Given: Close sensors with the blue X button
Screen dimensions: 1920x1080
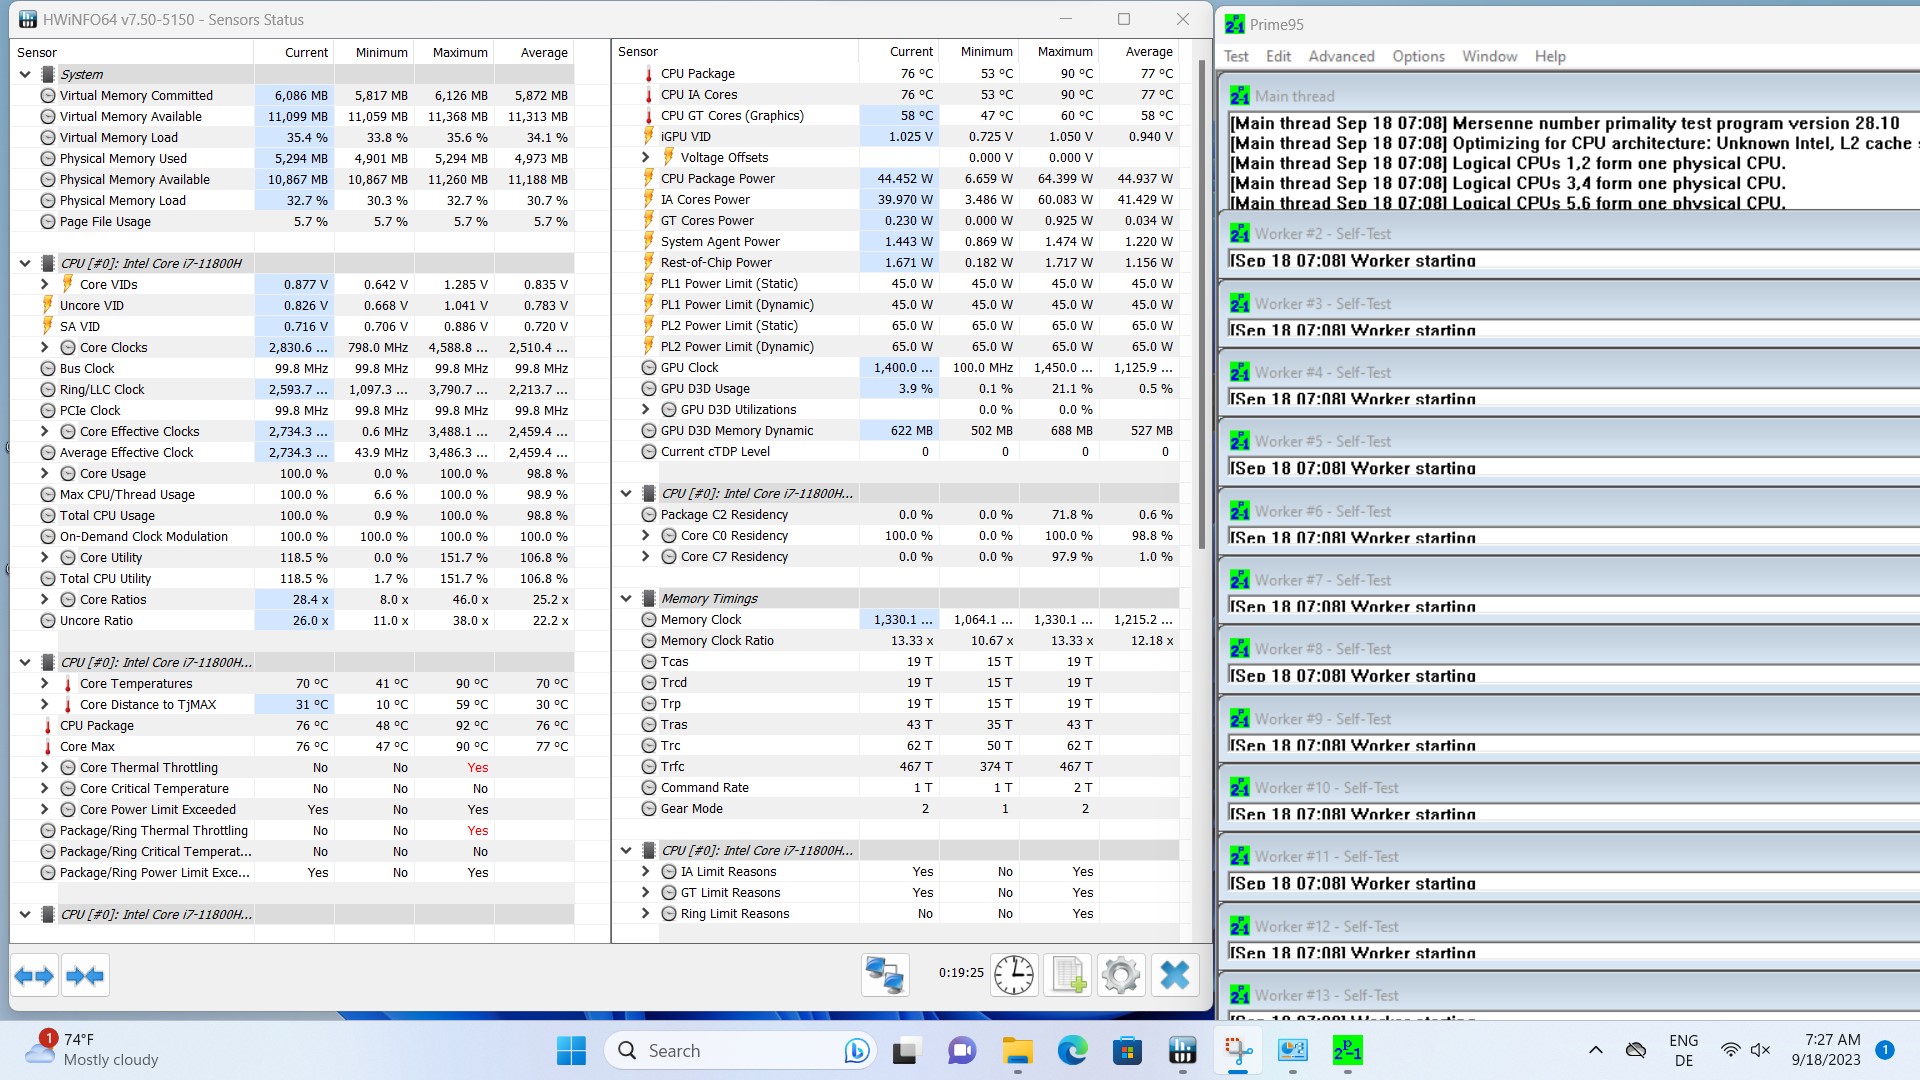Looking at the screenshot, I should pyautogui.click(x=1175, y=975).
